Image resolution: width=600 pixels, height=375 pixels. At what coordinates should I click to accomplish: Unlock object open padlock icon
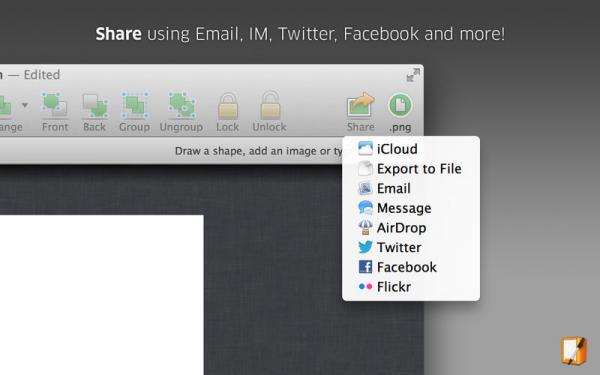[270, 105]
